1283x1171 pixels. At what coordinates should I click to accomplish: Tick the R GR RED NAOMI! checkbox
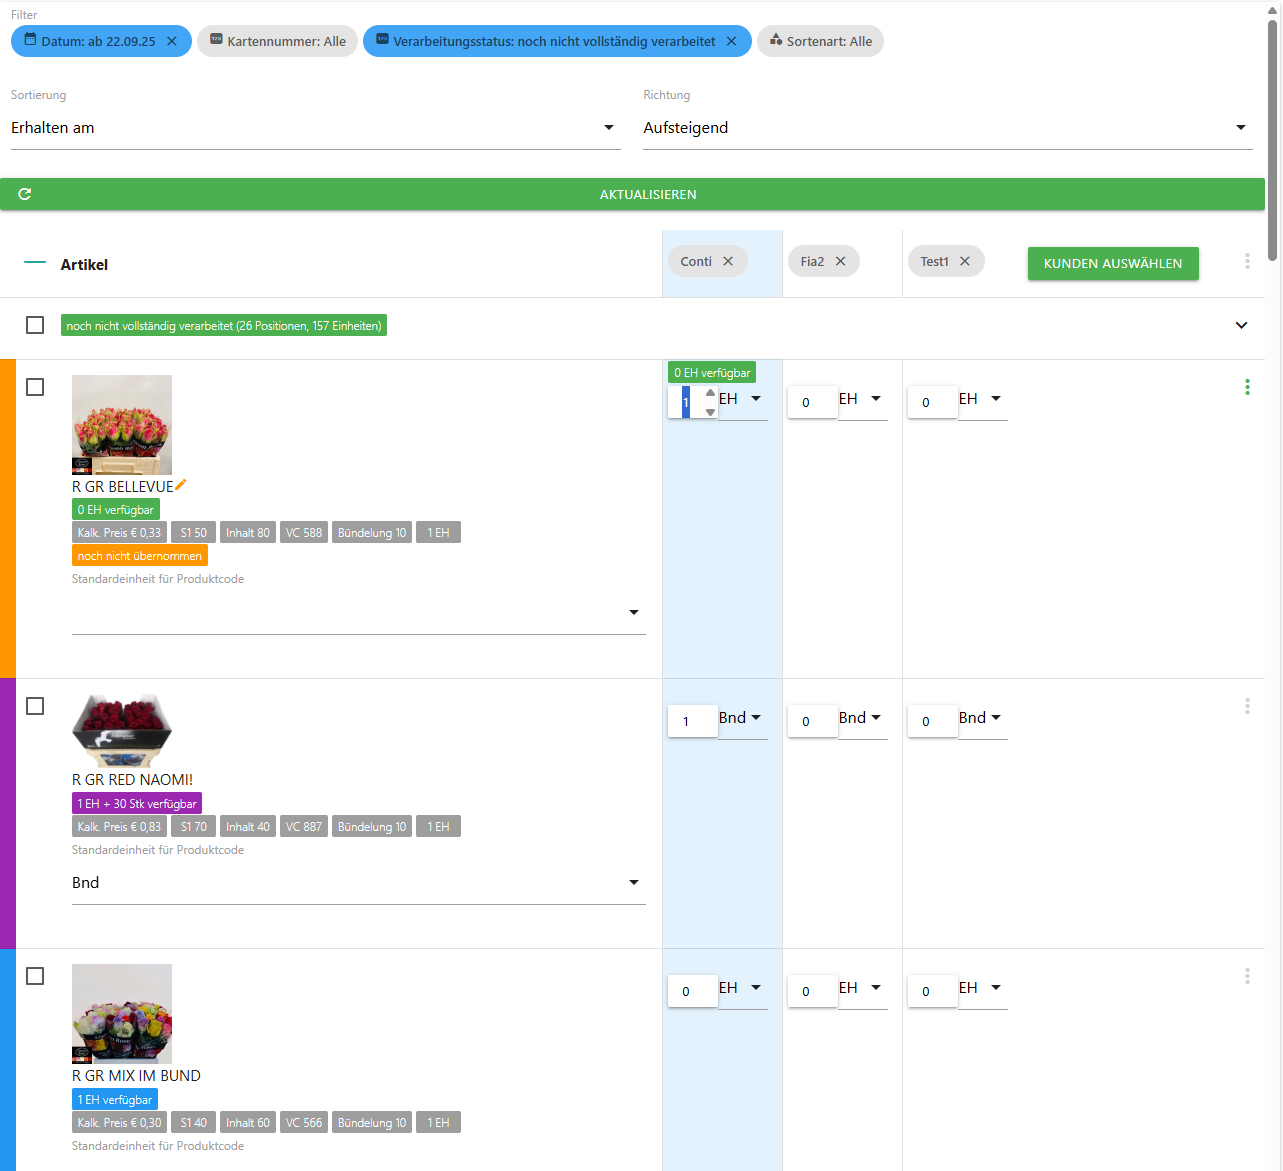(35, 706)
